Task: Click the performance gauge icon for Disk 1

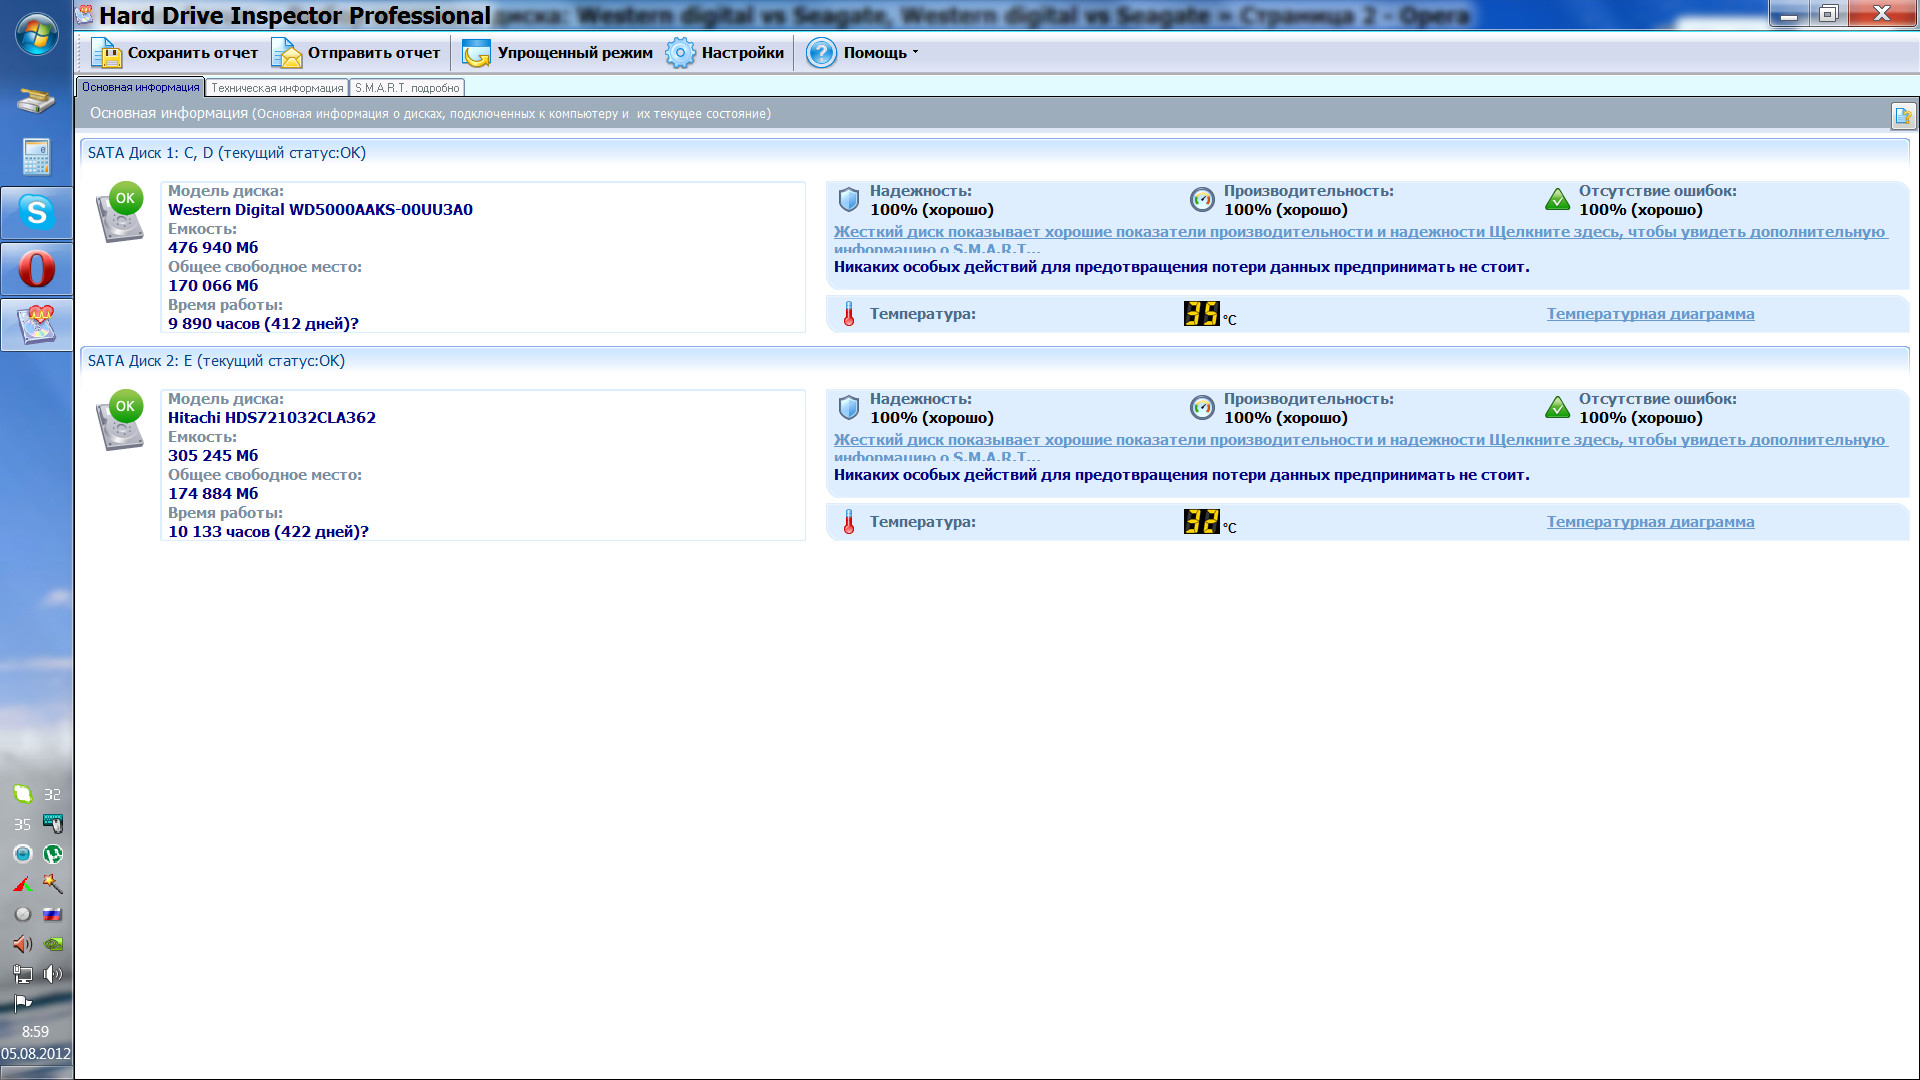Action: (1202, 199)
